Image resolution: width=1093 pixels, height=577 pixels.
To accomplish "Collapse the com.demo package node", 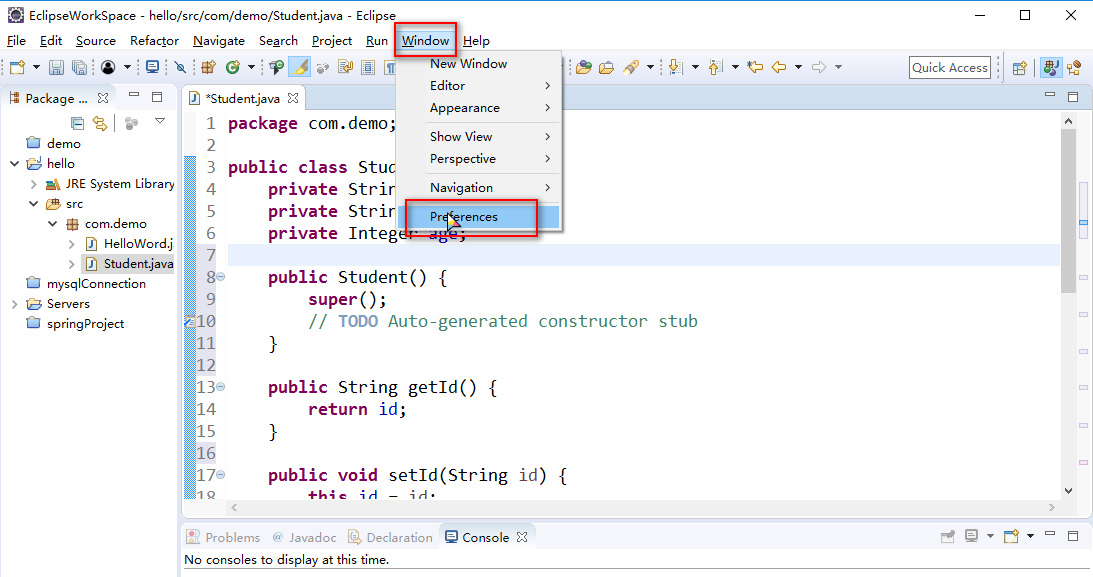I will (x=53, y=224).
